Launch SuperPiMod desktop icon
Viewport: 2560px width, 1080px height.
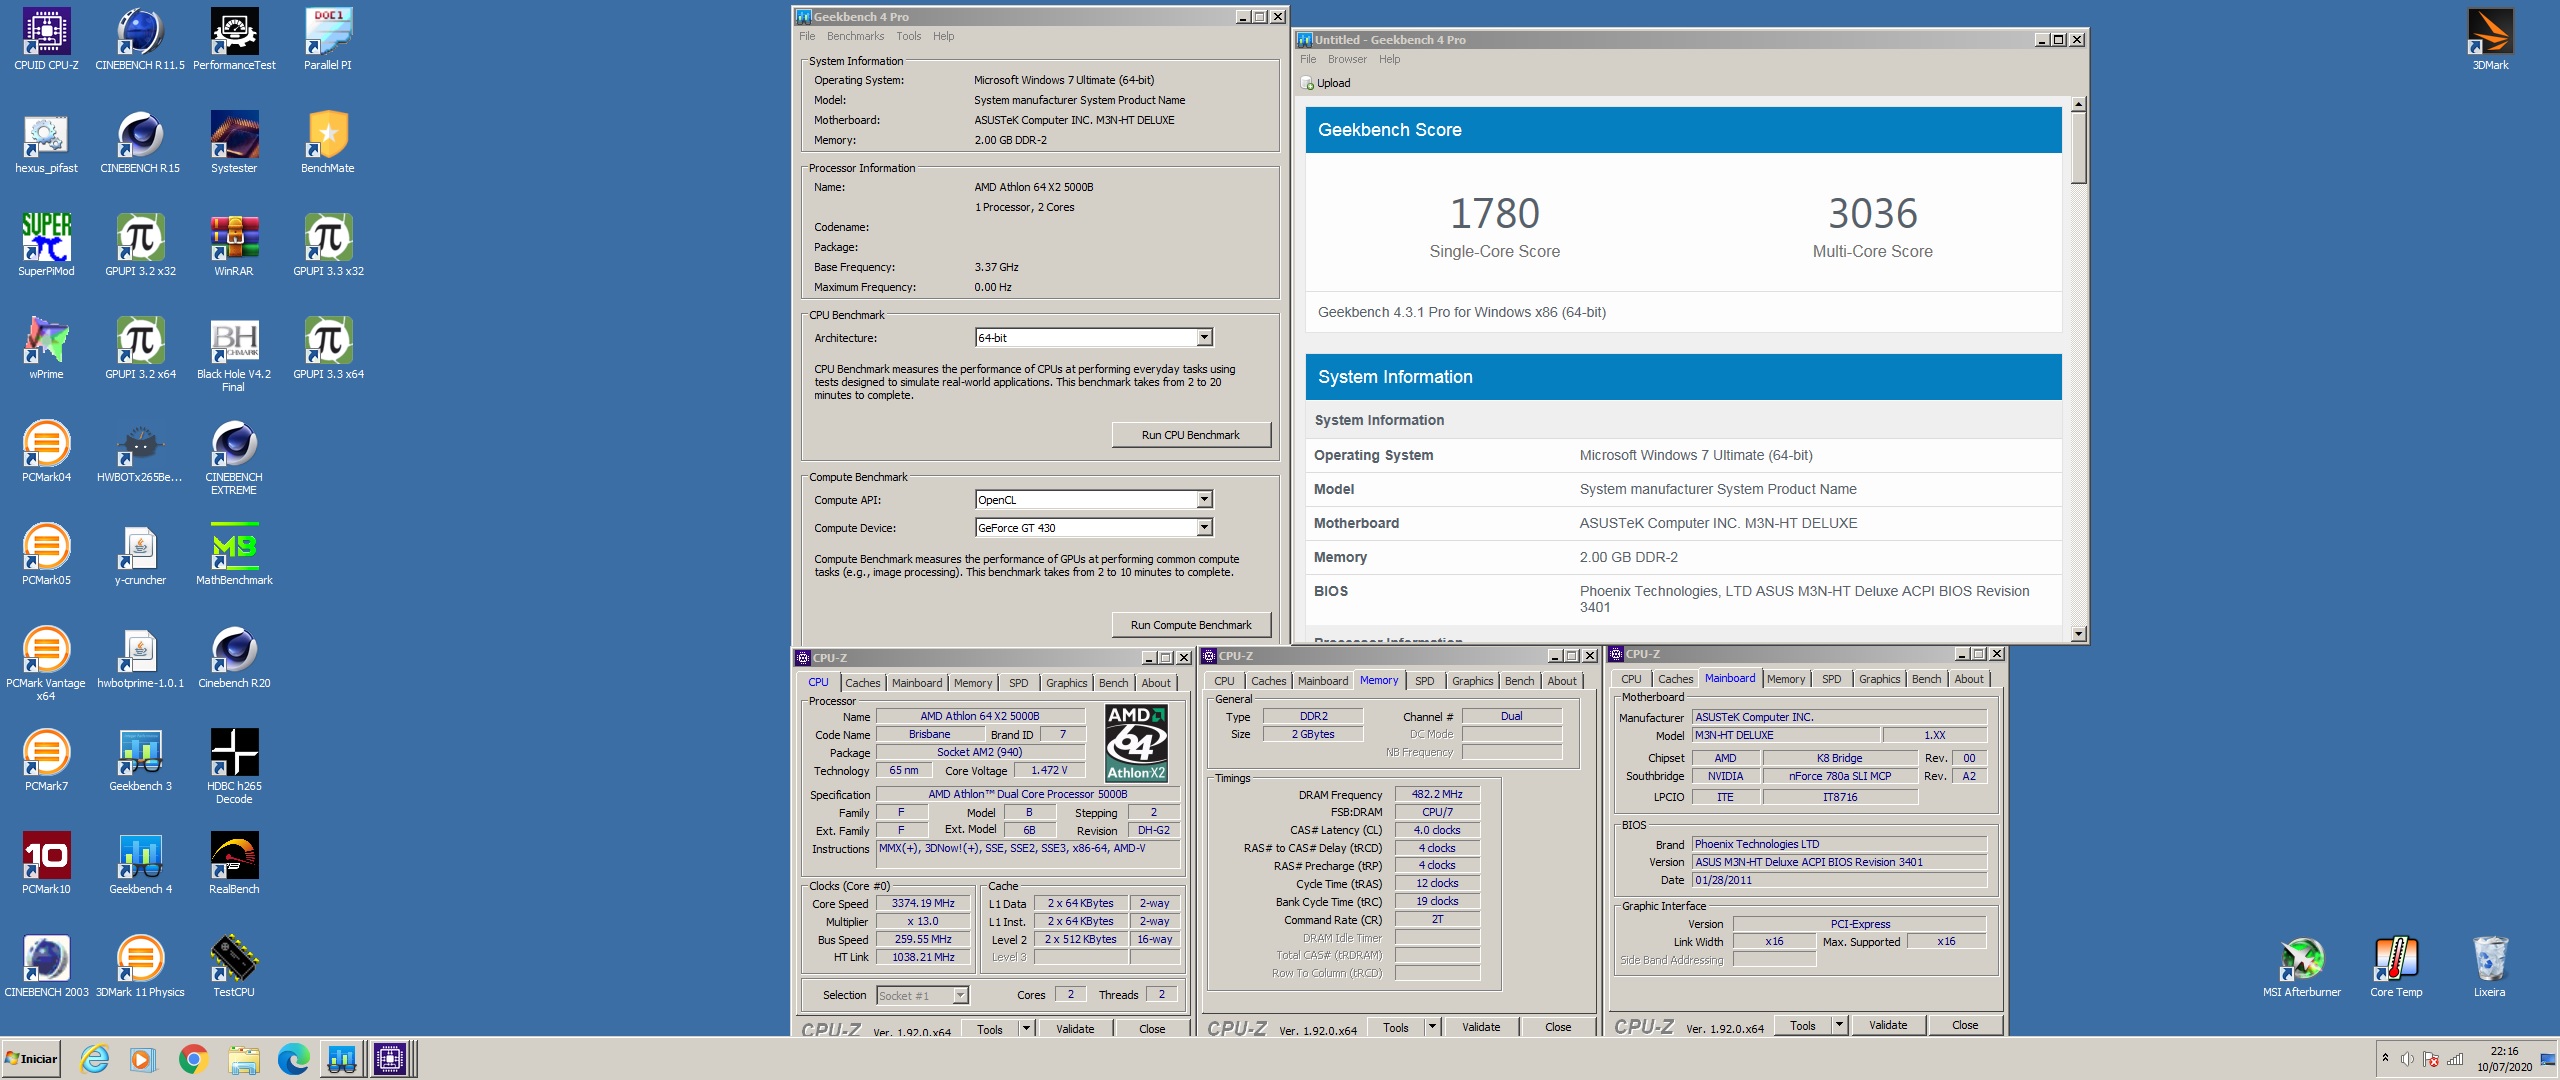point(46,246)
